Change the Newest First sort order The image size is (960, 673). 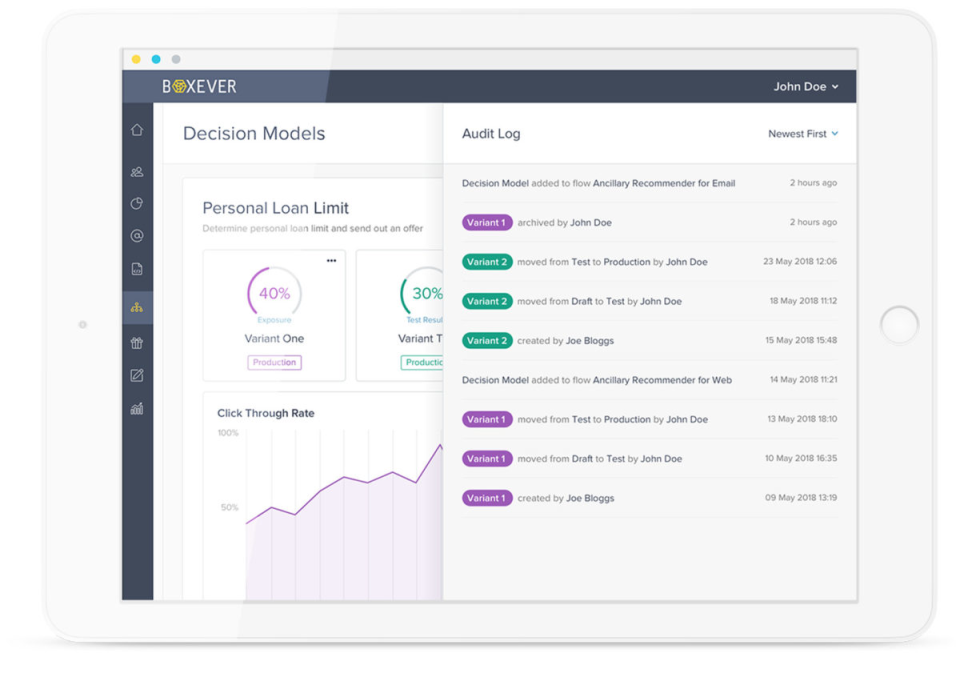(x=803, y=133)
